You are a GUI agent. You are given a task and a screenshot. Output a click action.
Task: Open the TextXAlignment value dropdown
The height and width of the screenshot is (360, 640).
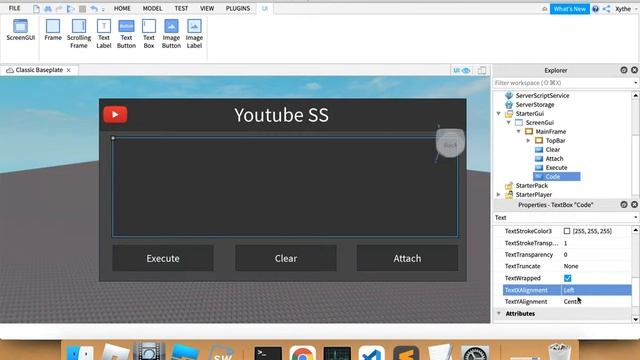[x=597, y=290]
